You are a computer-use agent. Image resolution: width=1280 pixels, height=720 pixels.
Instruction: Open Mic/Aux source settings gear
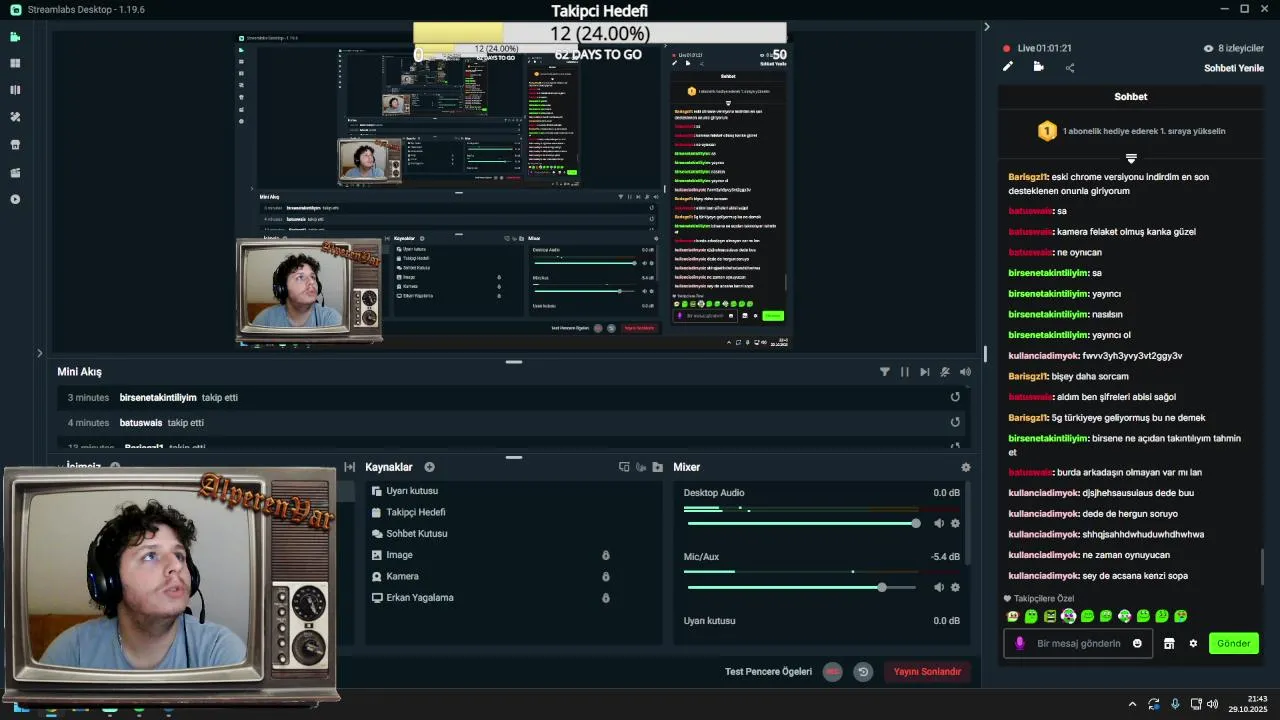[x=955, y=587]
